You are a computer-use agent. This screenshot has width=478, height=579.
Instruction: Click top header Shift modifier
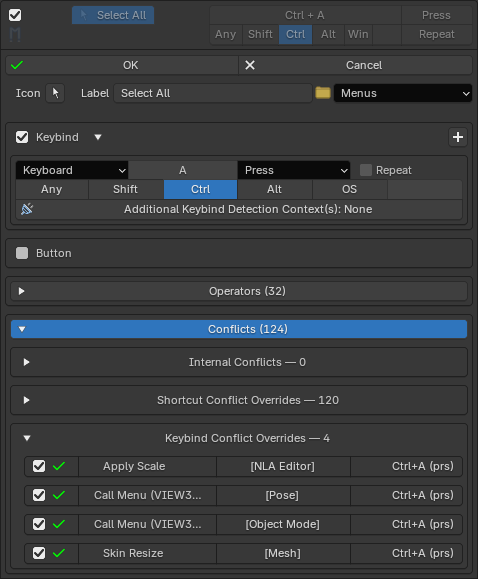260,34
